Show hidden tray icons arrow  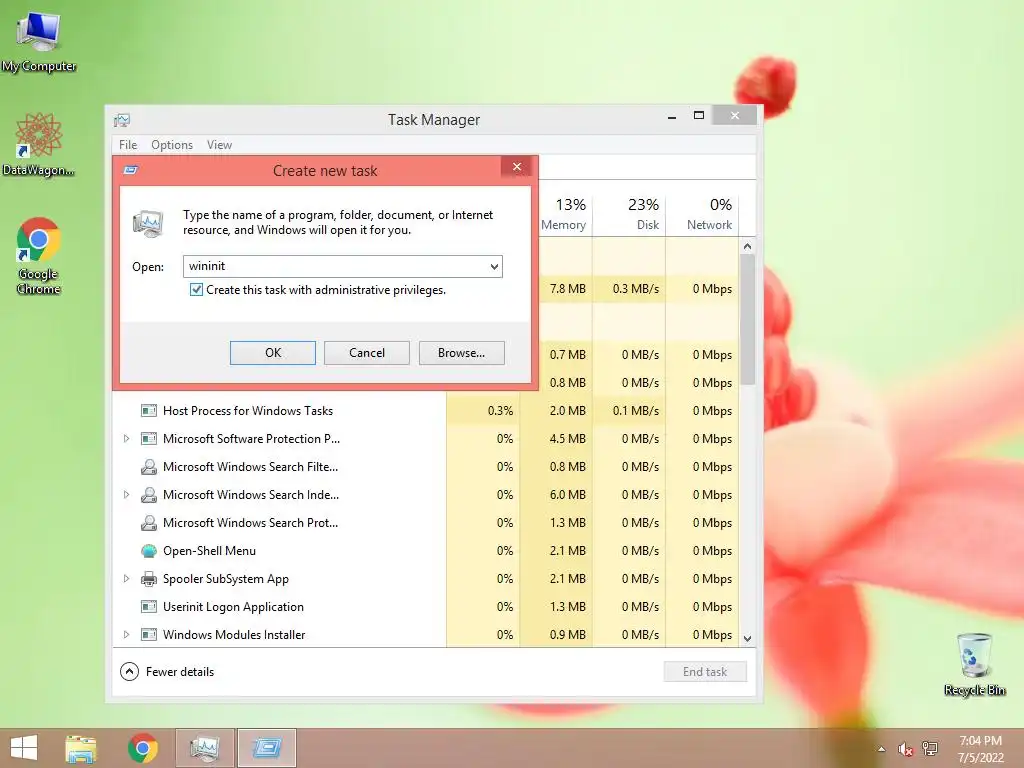click(882, 749)
